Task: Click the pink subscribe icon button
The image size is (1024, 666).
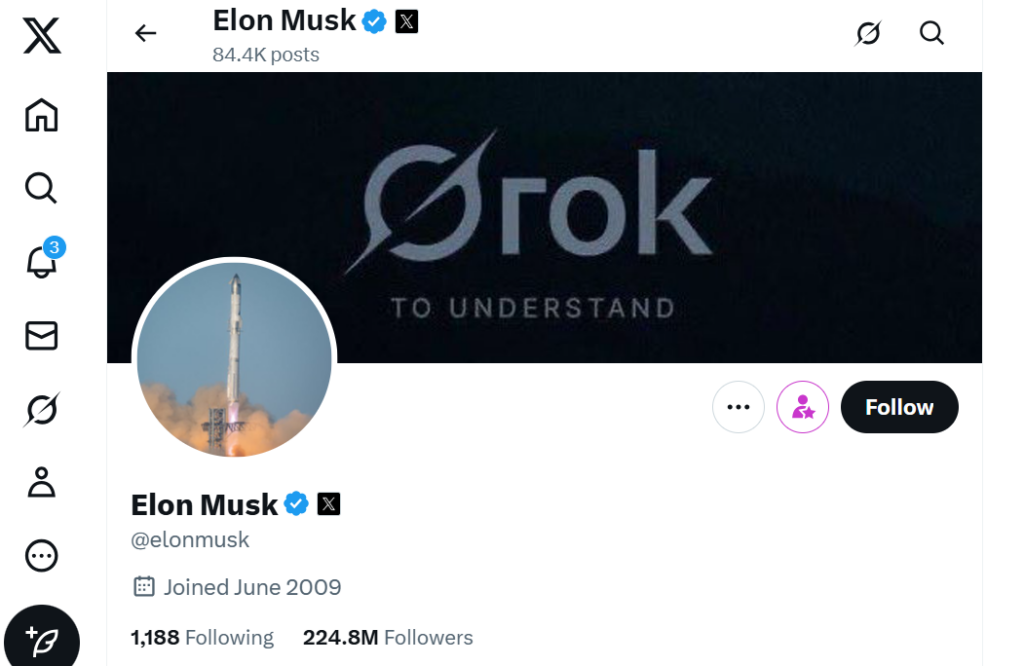Action: tap(803, 407)
